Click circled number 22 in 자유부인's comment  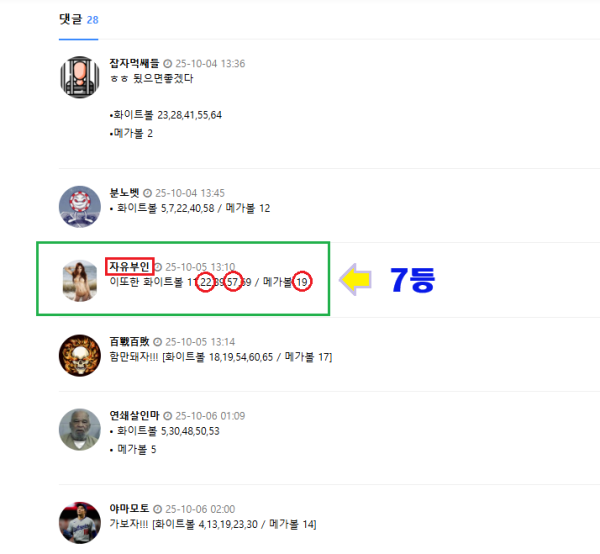click(205, 282)
